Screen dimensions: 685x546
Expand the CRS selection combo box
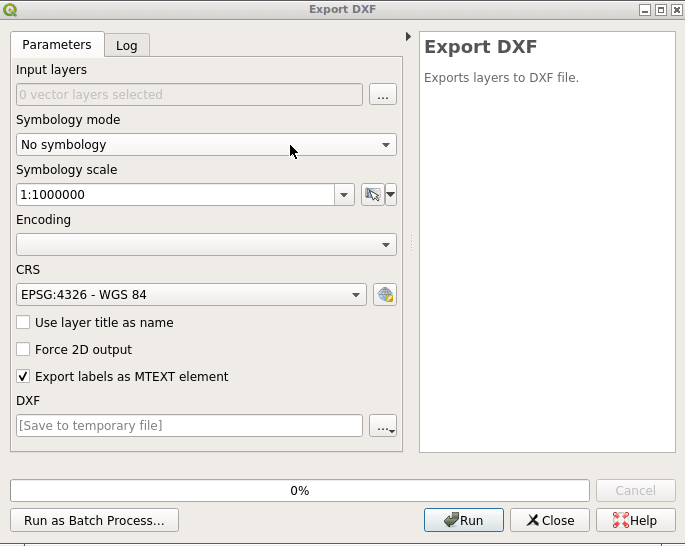(192, 295)
